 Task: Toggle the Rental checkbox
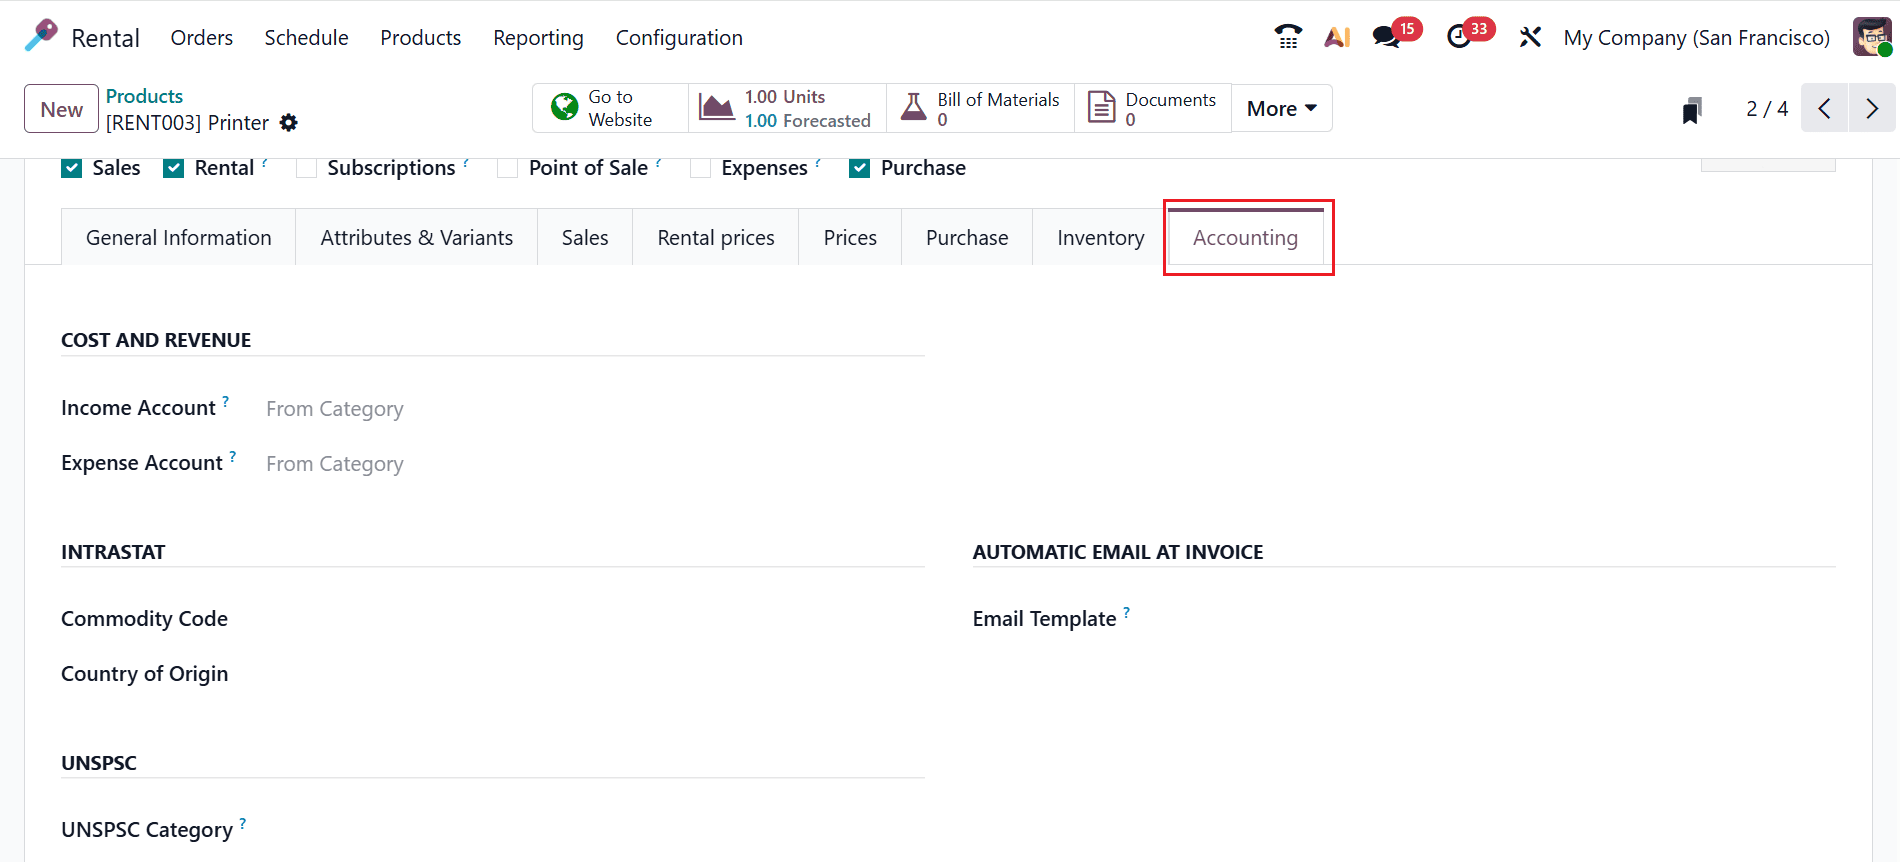pyautogui.click(x=174, y=168)
